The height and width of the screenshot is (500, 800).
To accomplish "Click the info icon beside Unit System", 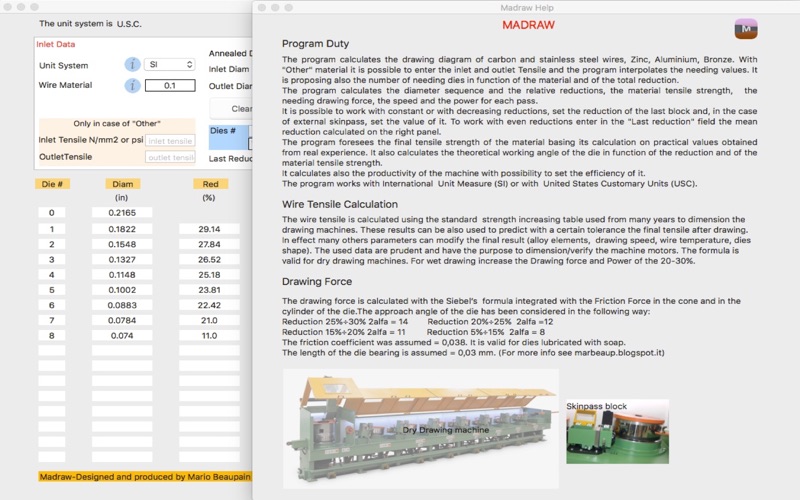I will pos(132,65).
